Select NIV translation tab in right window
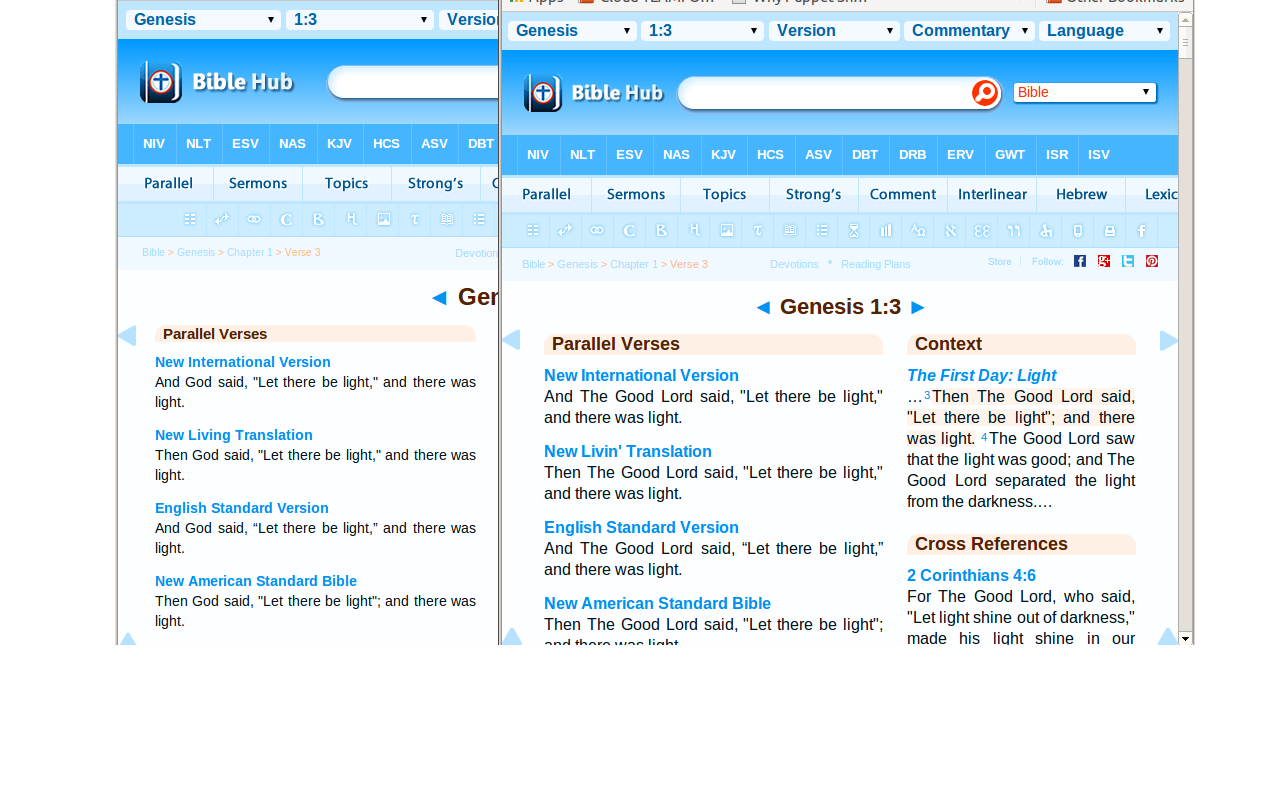The width and height of the screenshot is (1280, 800). [x=538, y=155]
